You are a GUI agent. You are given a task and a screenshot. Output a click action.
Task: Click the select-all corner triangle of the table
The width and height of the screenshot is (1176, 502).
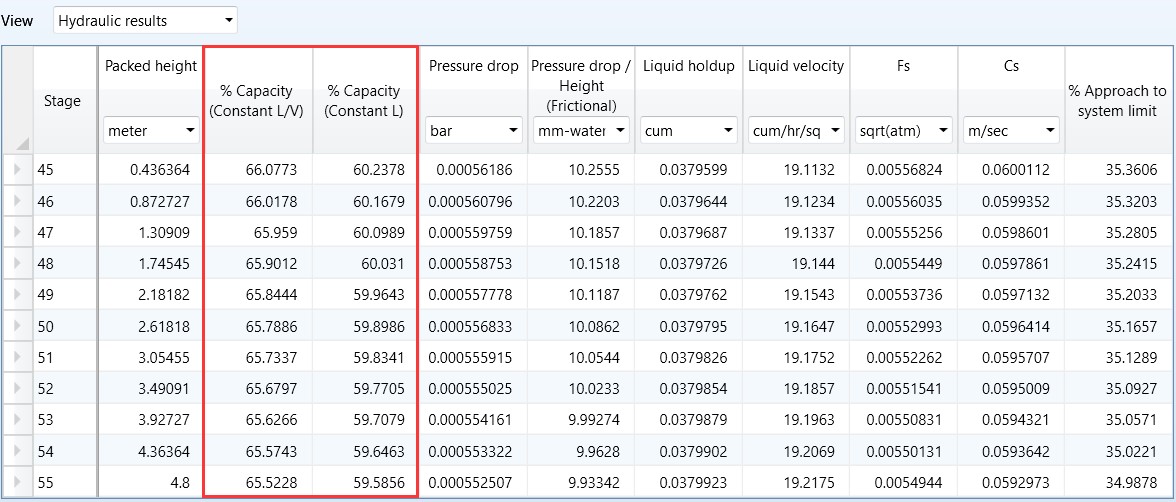pyautogui.click(x=19, y=143)
